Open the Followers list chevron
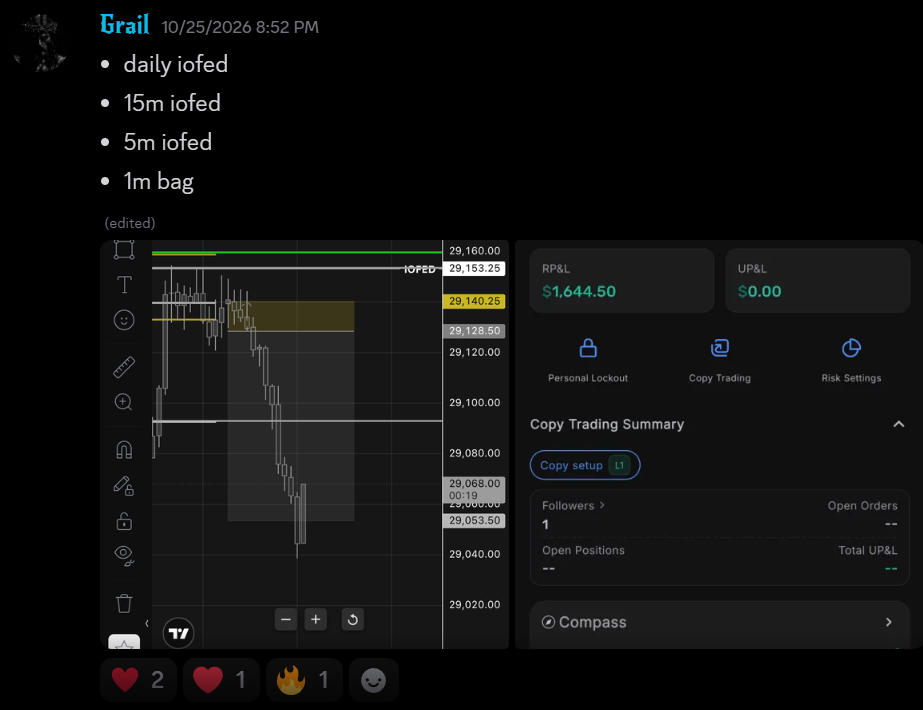This screenshot has width=923, height=710. [x=602, y=505]
